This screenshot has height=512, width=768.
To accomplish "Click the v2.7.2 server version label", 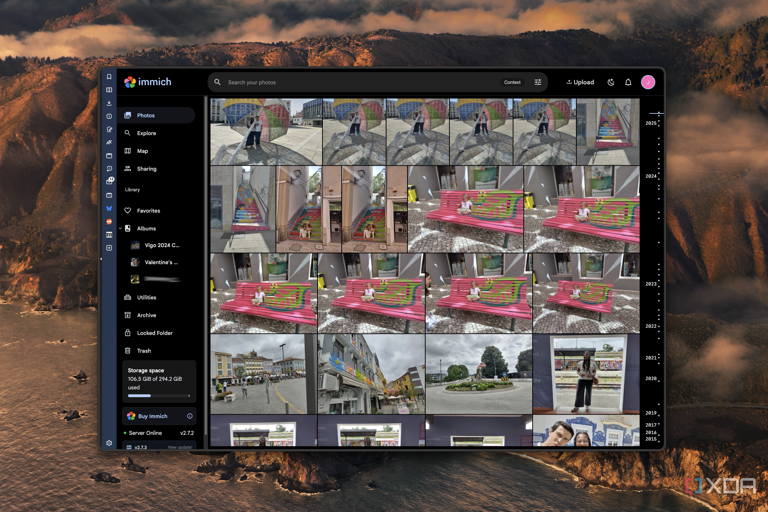I will coord(187,433).
